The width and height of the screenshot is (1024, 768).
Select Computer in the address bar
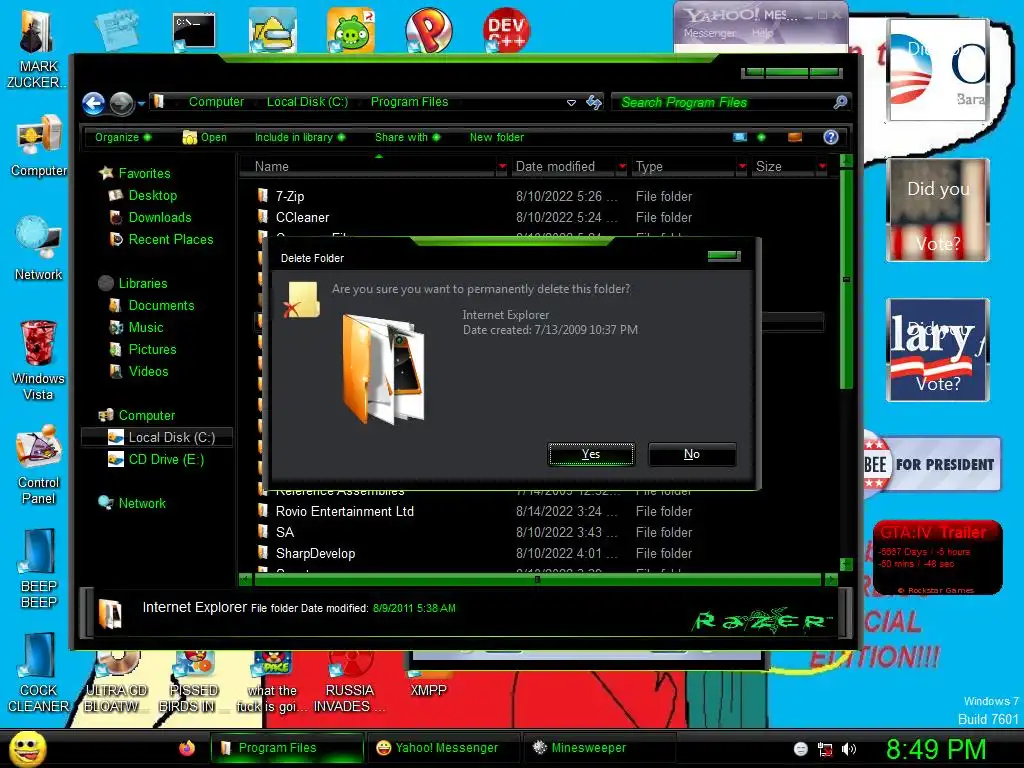tap(216, 102)
